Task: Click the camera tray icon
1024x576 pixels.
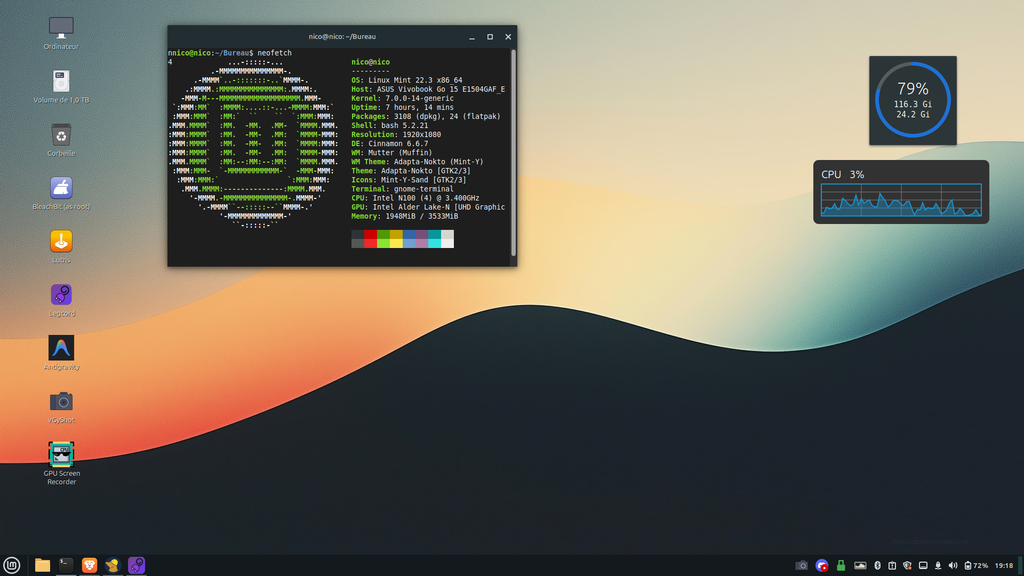Action: coord(801,566)
